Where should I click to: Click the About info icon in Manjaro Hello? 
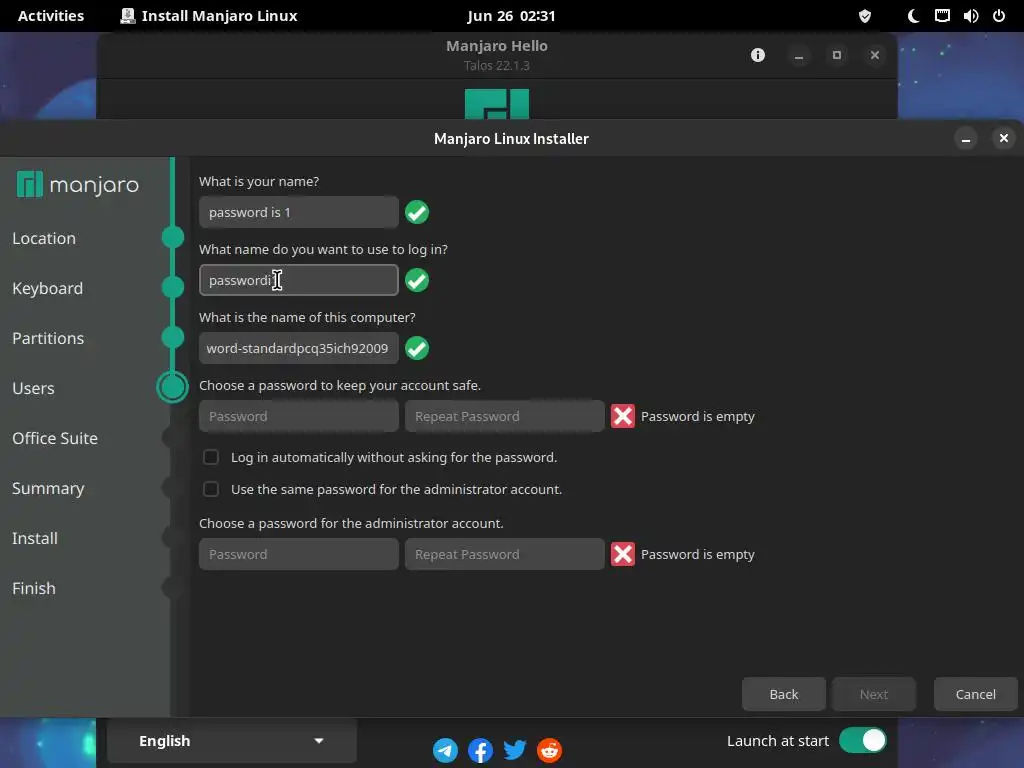point(758,55)
